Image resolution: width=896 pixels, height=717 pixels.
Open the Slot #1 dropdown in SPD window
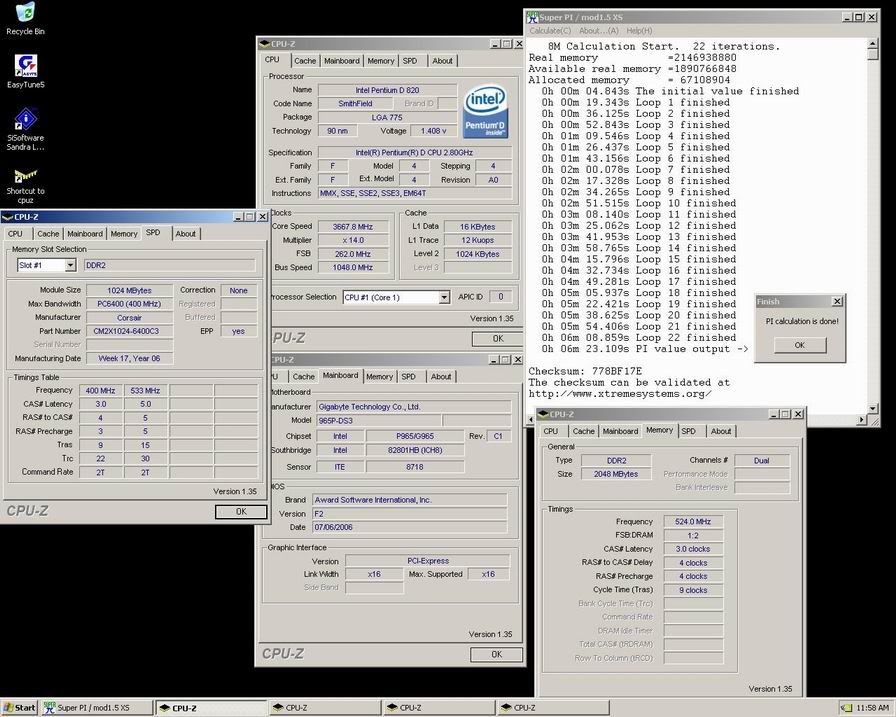pyautogui.click(x=70, y=265)
